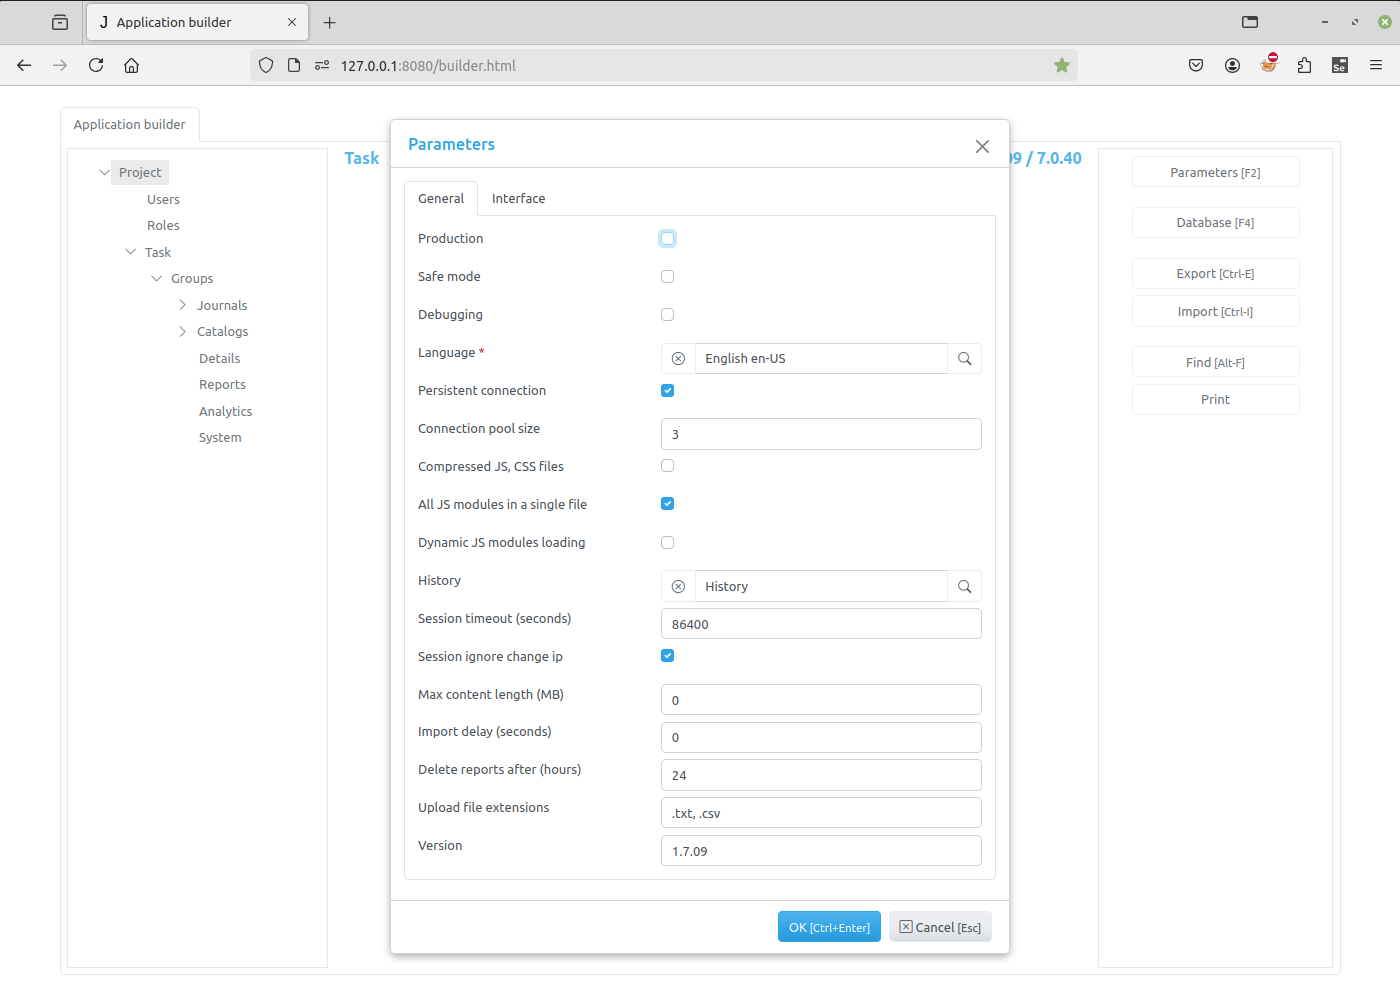Open the Language lookup with the magnifier icon
The width and height of the screenshot is (1400, 987).
pos(964,358)
